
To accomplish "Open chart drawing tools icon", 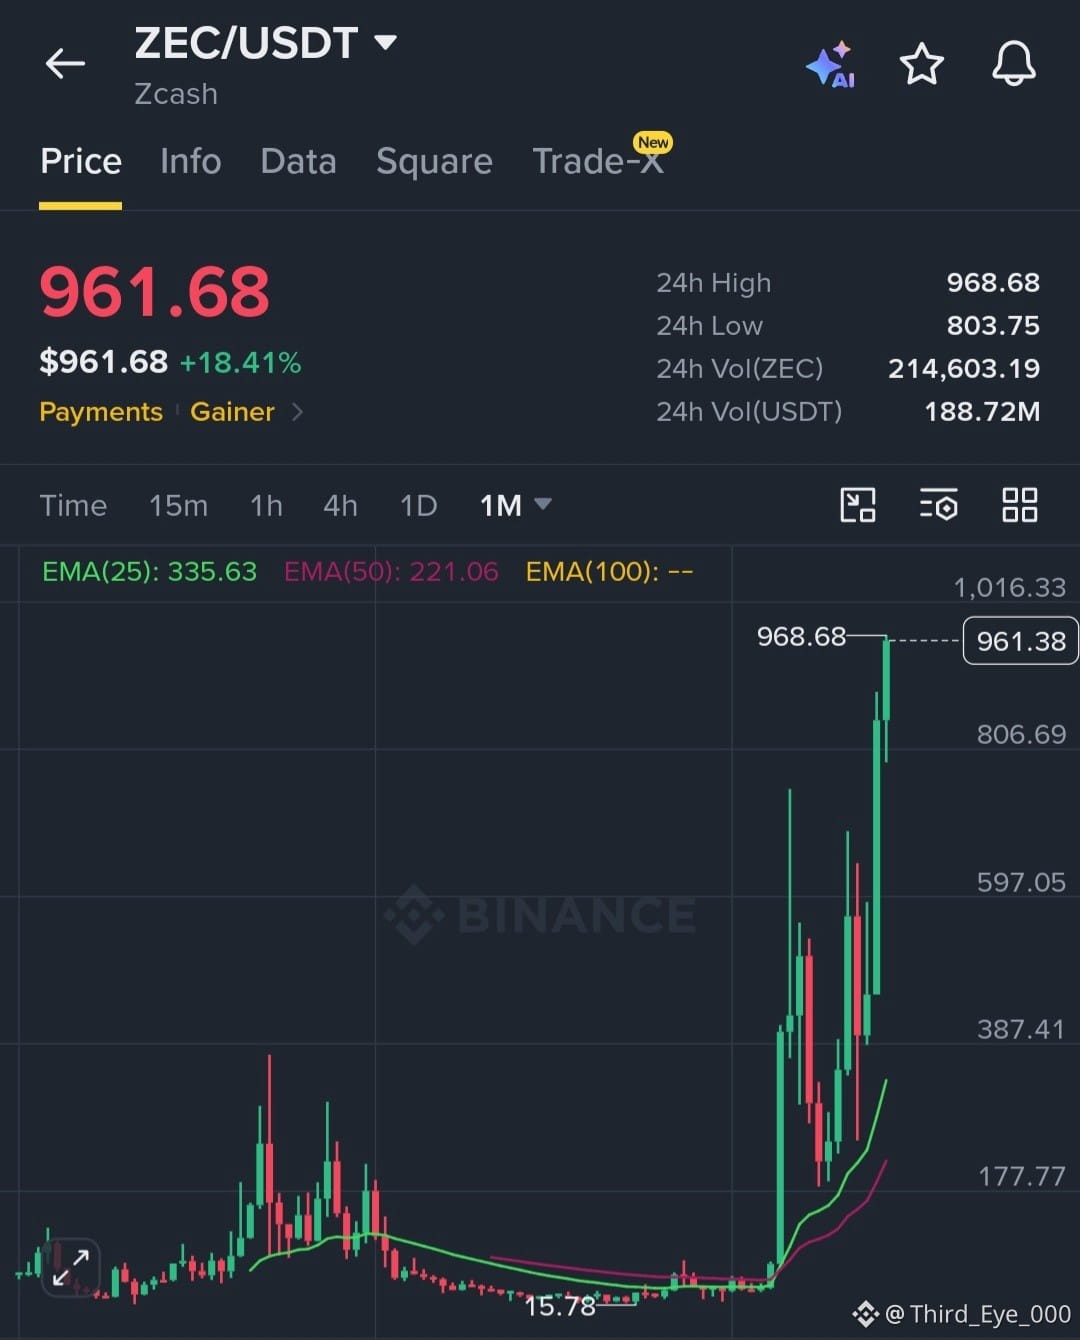I will pos(858,505).
